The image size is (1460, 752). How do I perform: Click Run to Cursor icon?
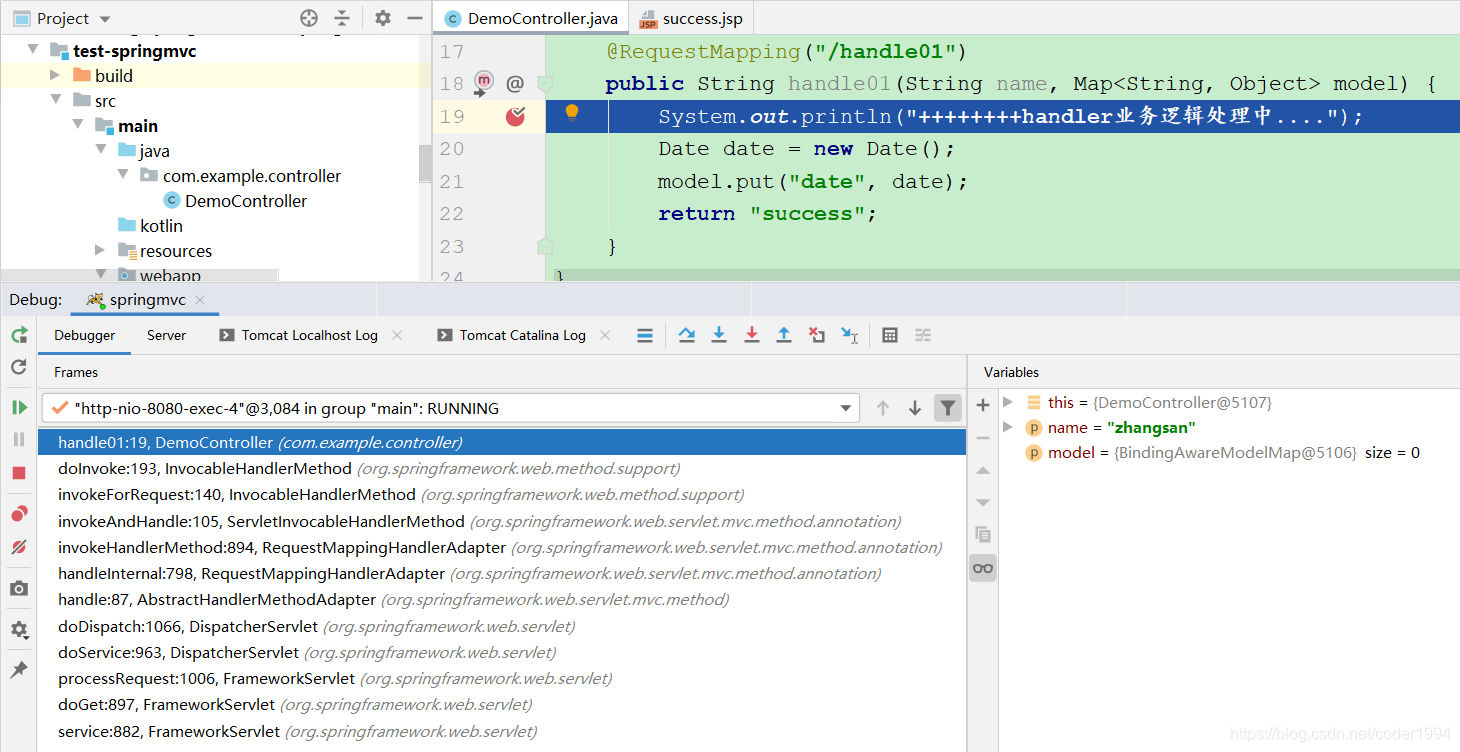[849, 335]
